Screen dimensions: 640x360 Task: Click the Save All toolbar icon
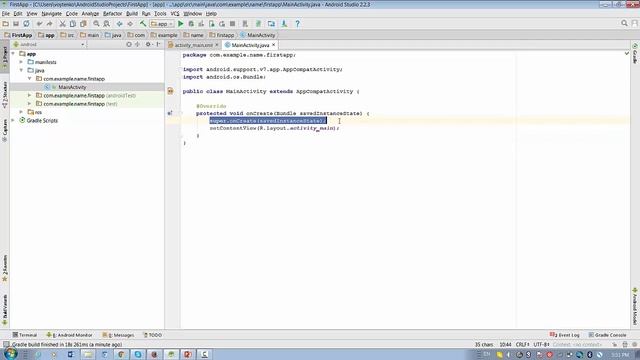coord(16,24)
